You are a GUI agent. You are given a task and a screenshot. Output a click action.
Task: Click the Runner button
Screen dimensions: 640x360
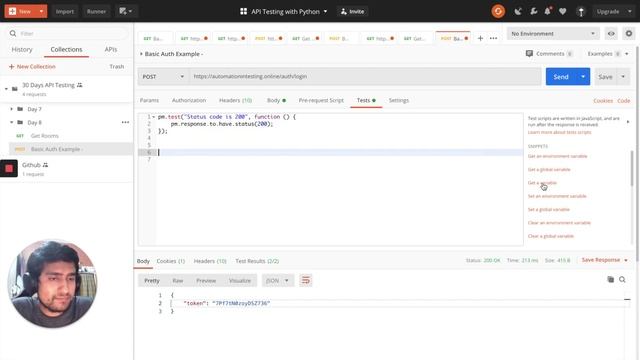coord(96,11)
